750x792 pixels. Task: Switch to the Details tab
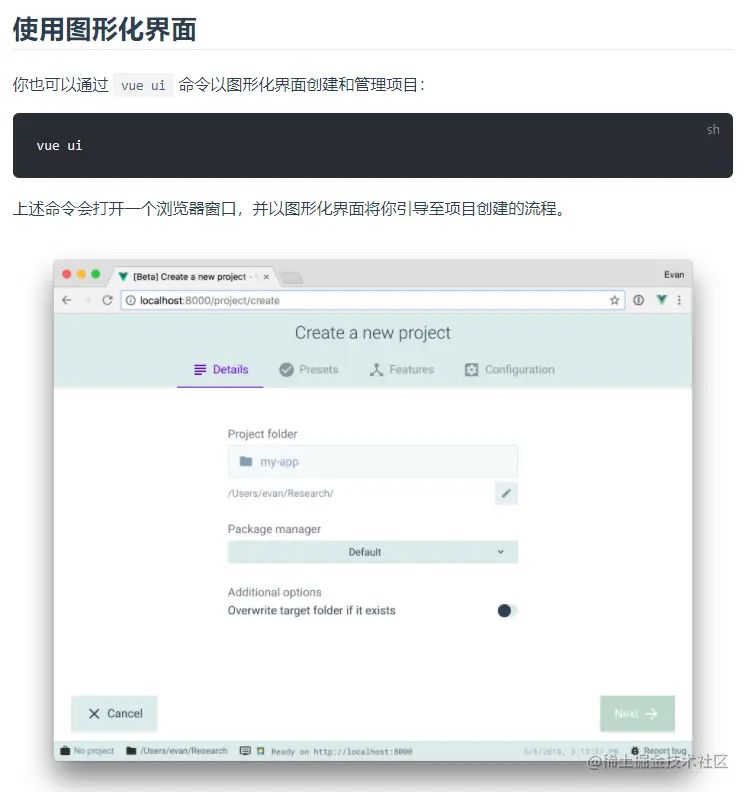[220, 370]
